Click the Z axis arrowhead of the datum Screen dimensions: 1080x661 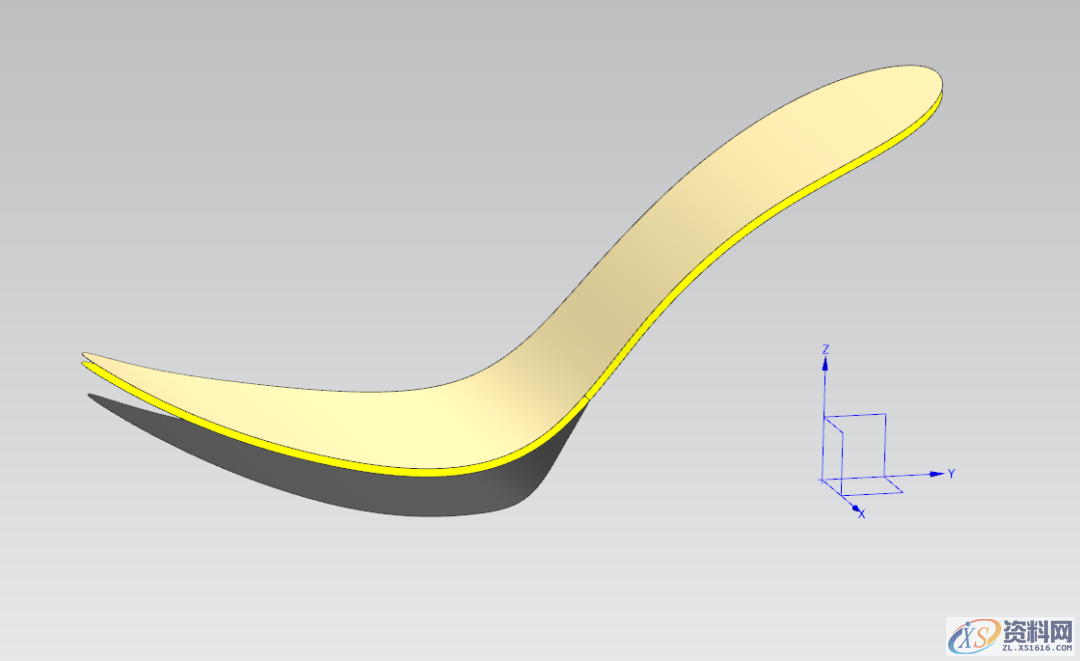[x=825, y=365]
